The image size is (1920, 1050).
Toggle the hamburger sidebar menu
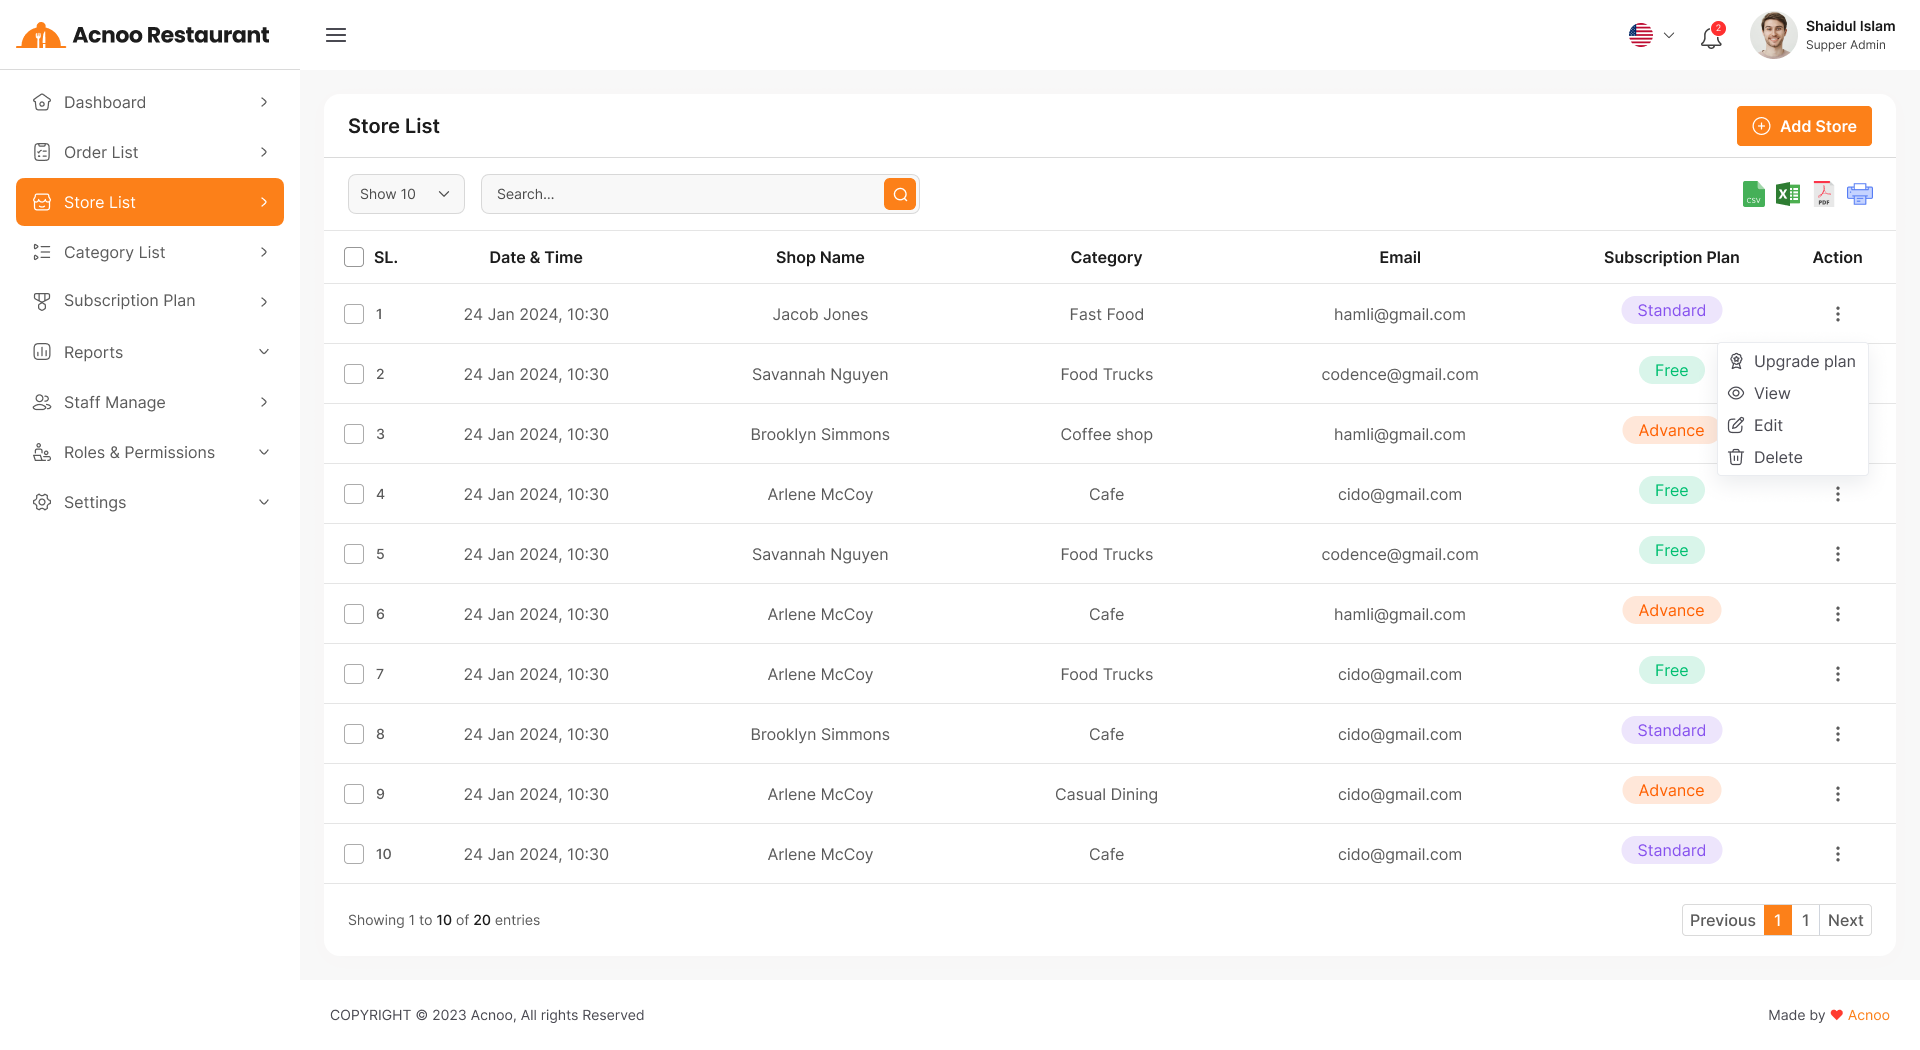(x=336, y=35)
